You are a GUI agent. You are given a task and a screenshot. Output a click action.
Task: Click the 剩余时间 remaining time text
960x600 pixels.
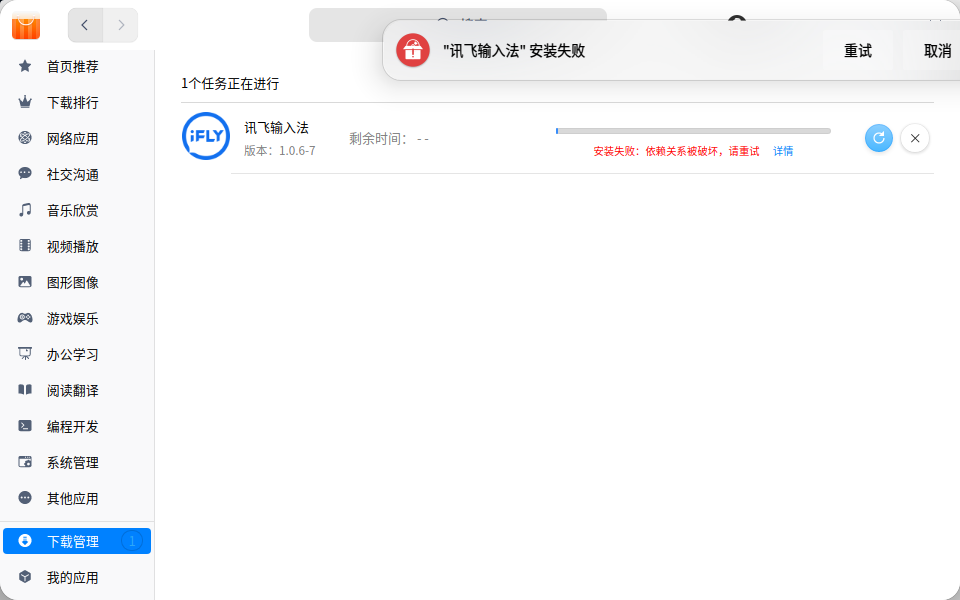click(x=389, y=139)
